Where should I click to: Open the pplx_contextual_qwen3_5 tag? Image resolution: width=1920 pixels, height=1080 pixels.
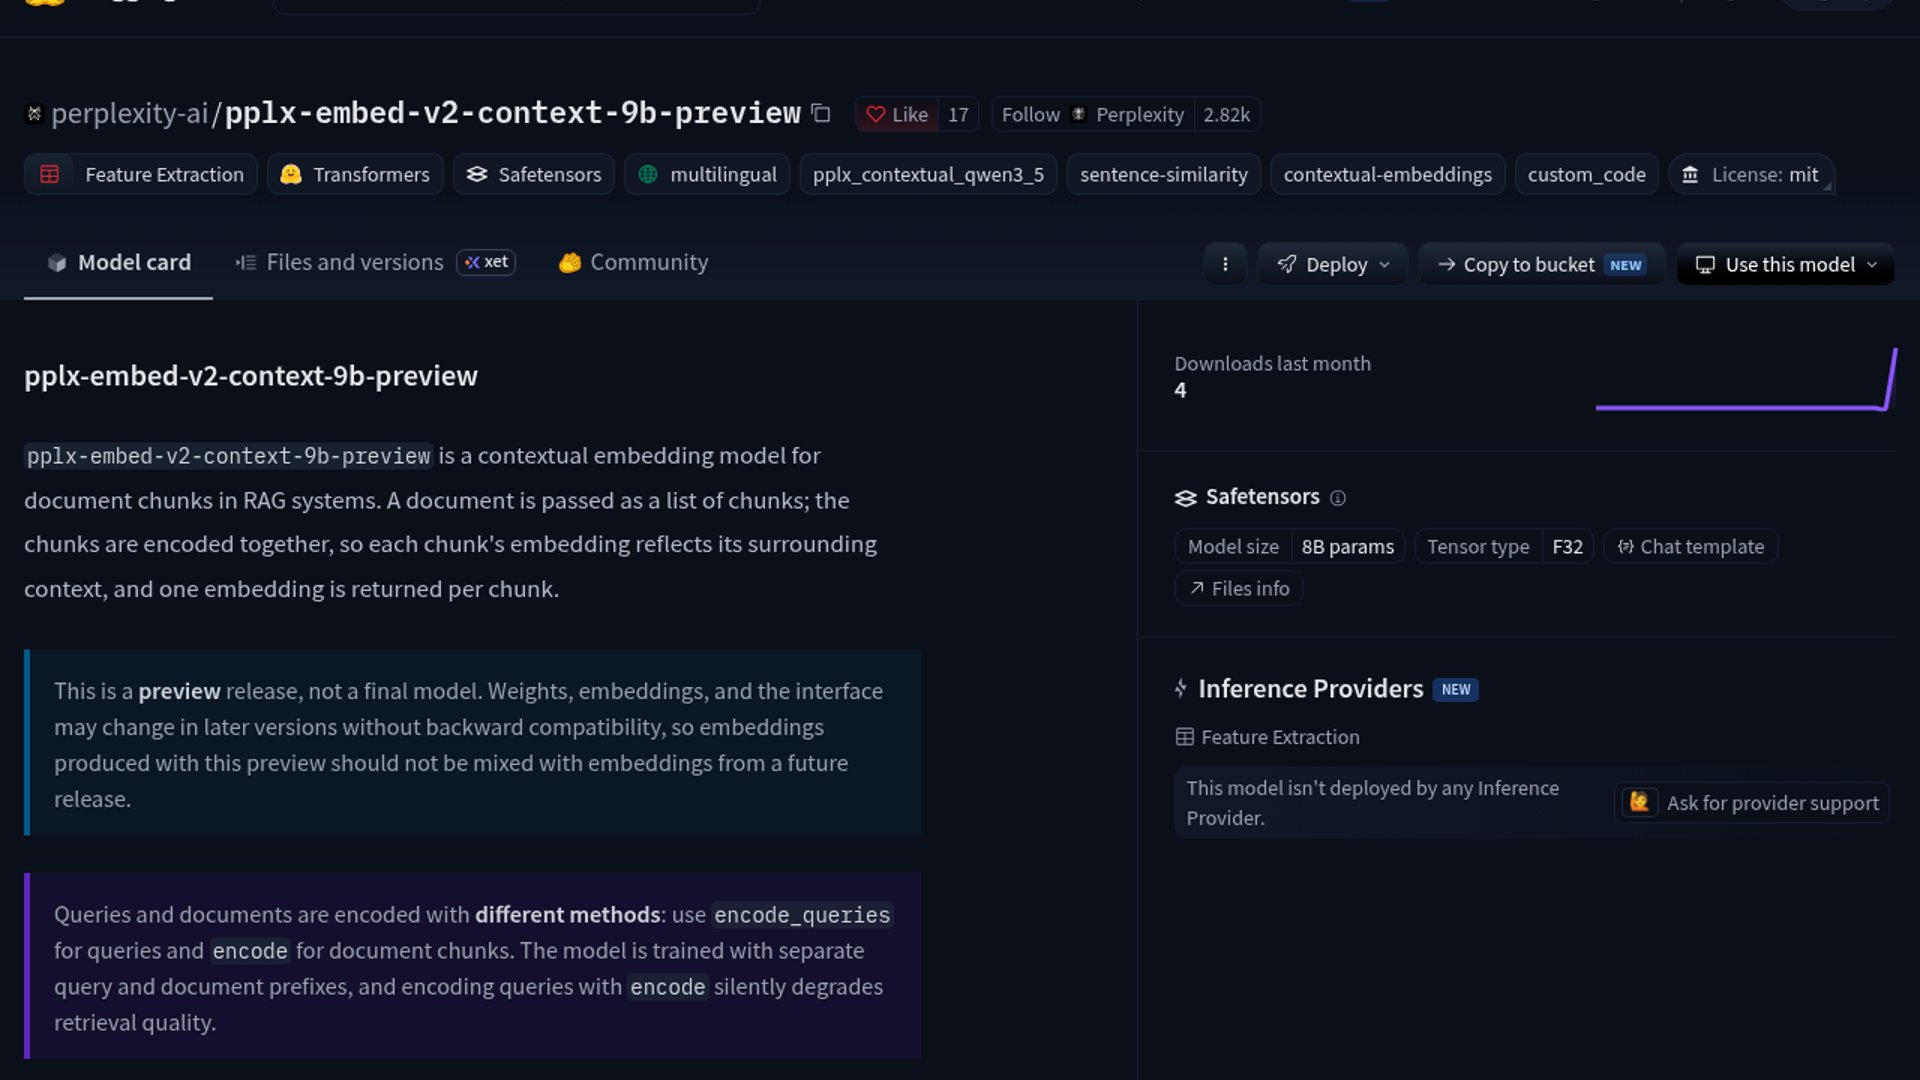pos(928,174)
